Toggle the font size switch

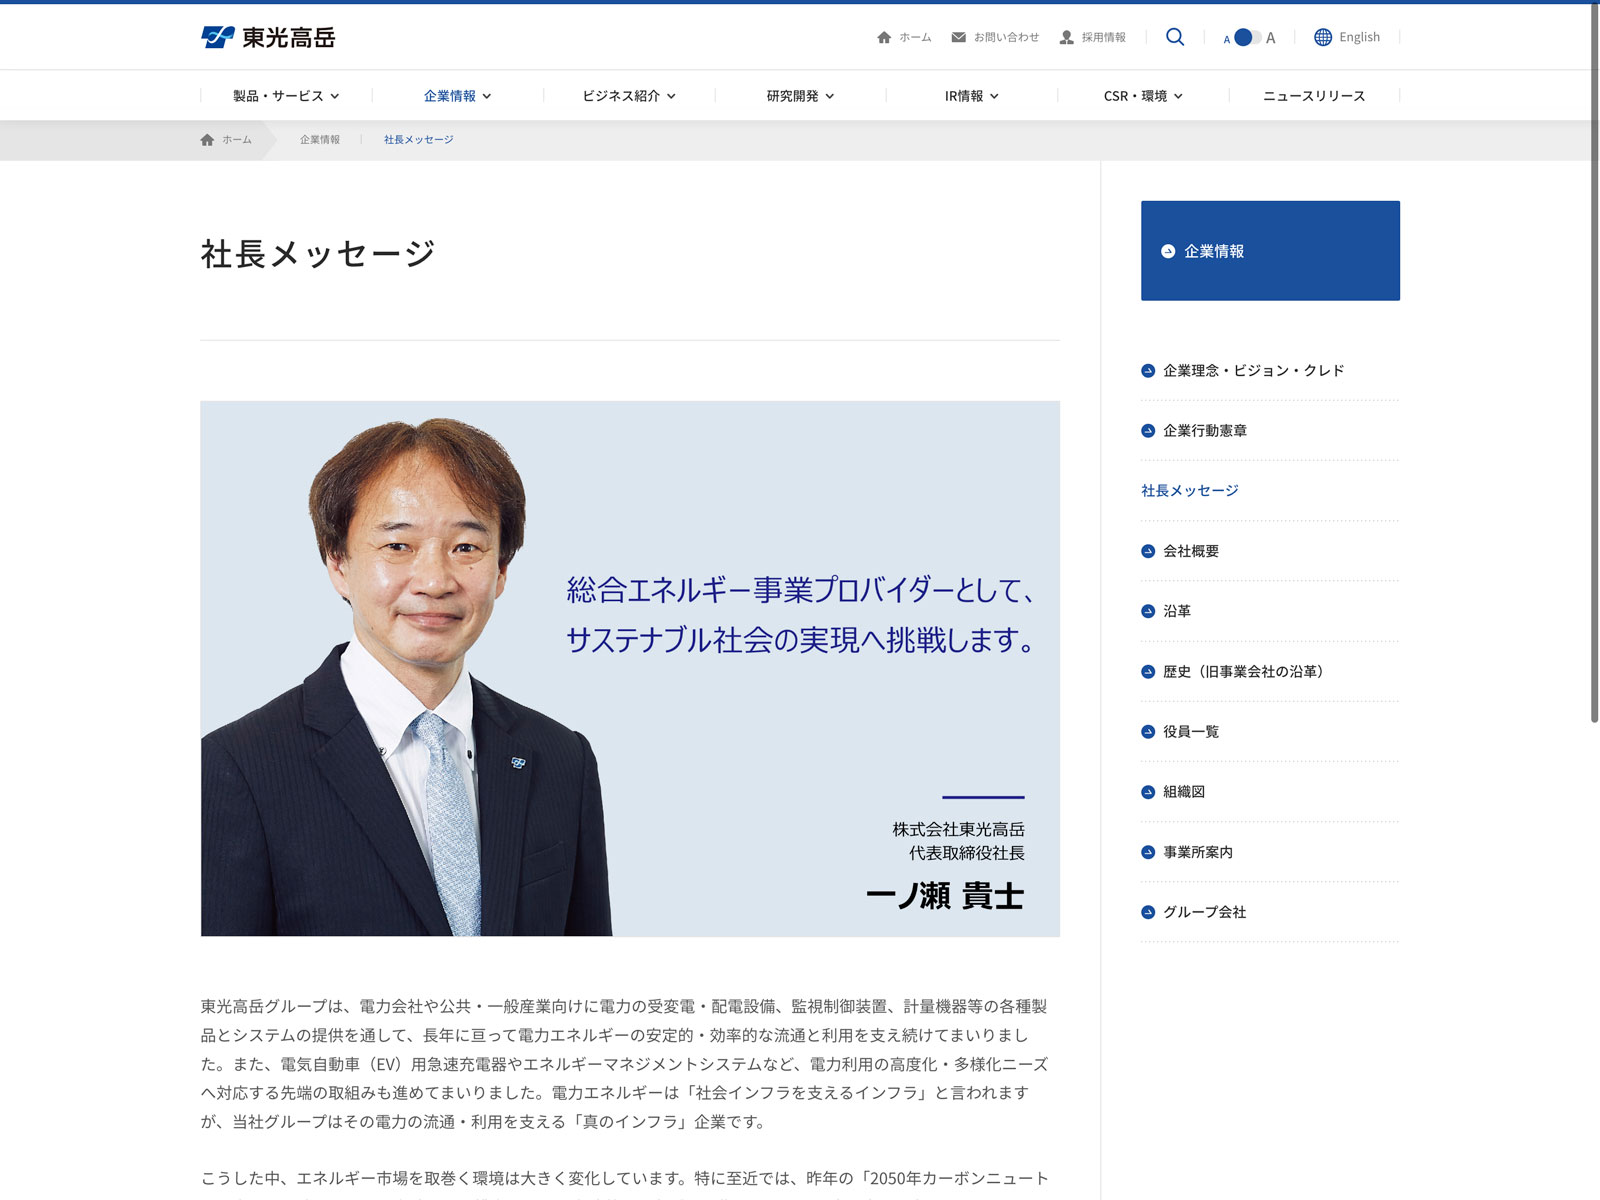1247,37
